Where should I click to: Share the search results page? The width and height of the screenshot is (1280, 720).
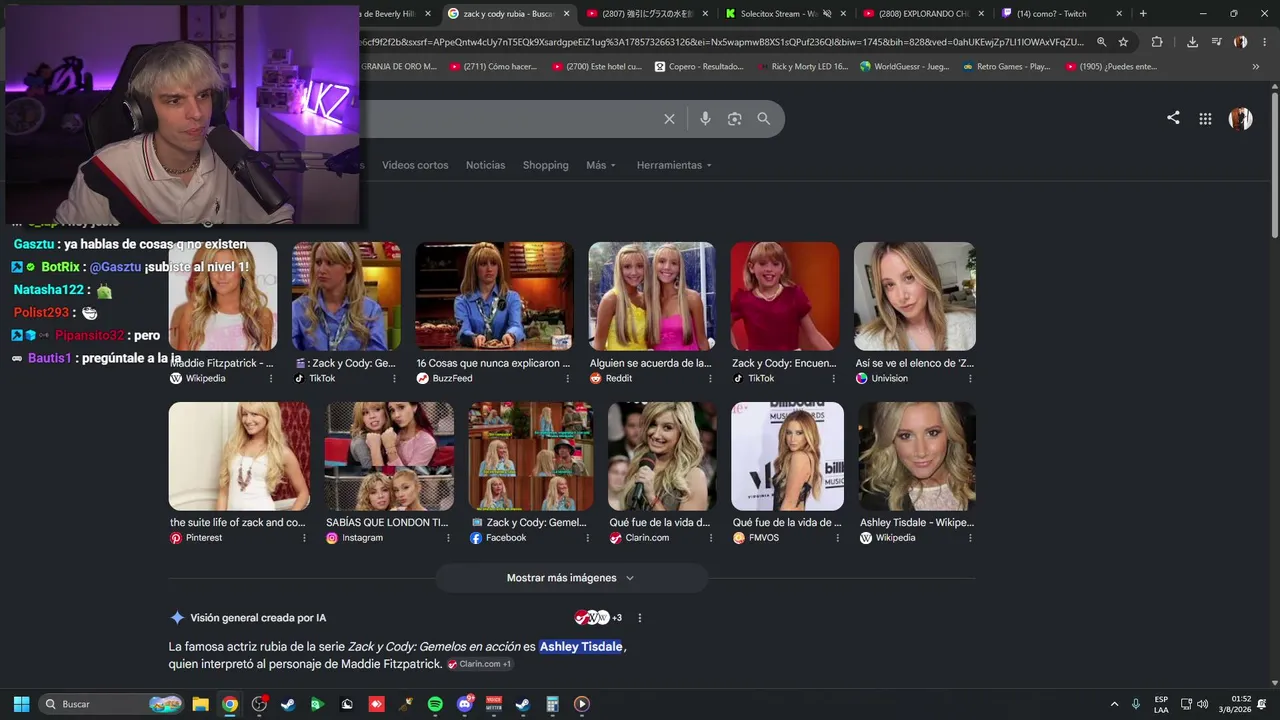[1173, 118]
